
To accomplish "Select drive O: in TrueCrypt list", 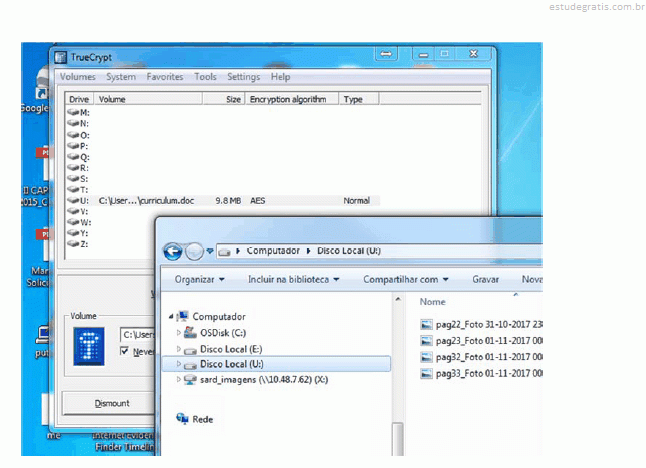I will [79, 135].
